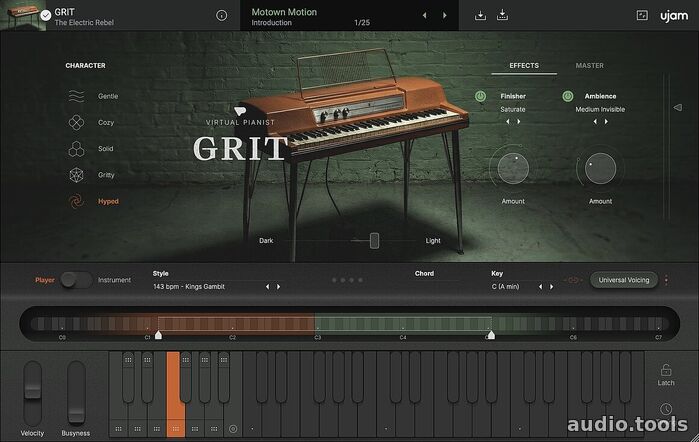Click the Gentle character wave icon

[x=76, y=96]
